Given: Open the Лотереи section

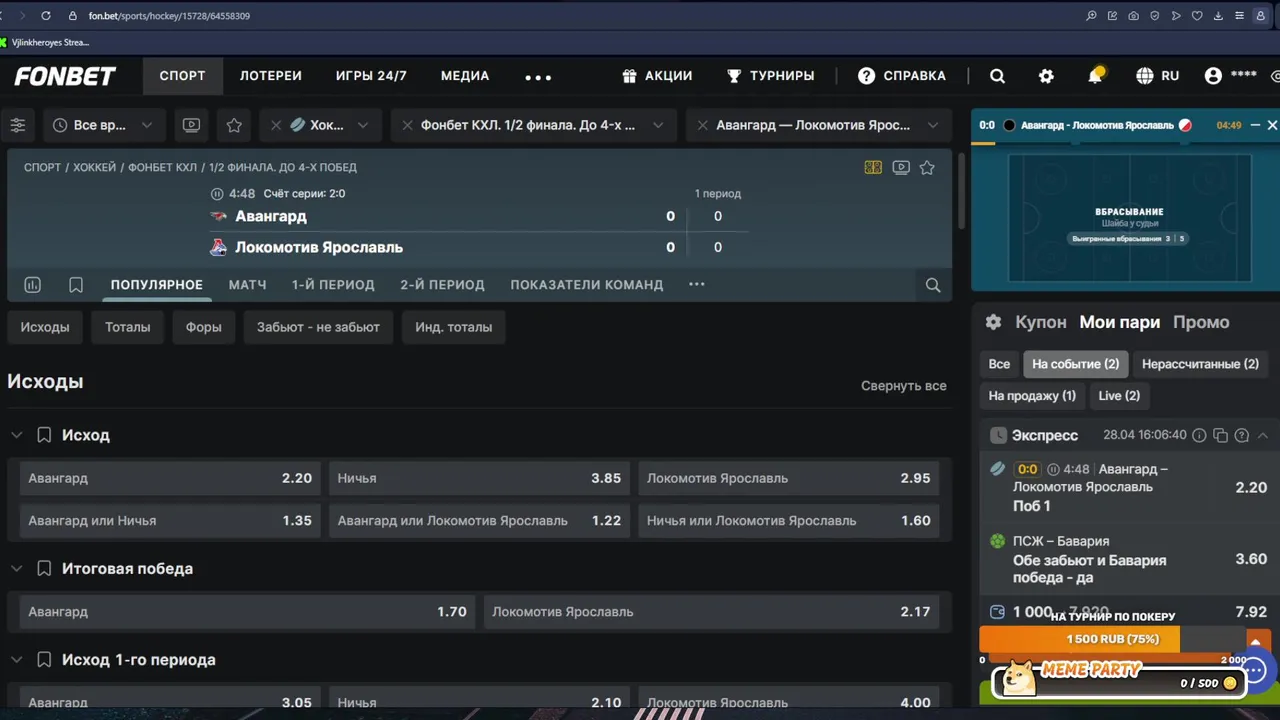Looking at the screenshot, I should click(x=271, y=76).
